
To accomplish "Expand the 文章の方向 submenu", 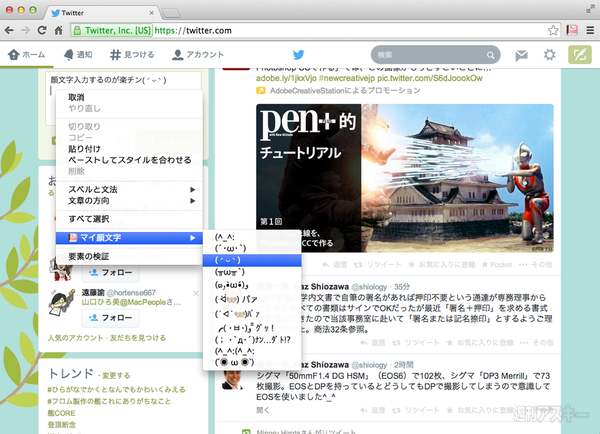I will pyautogui.click(x=129, y=201).
